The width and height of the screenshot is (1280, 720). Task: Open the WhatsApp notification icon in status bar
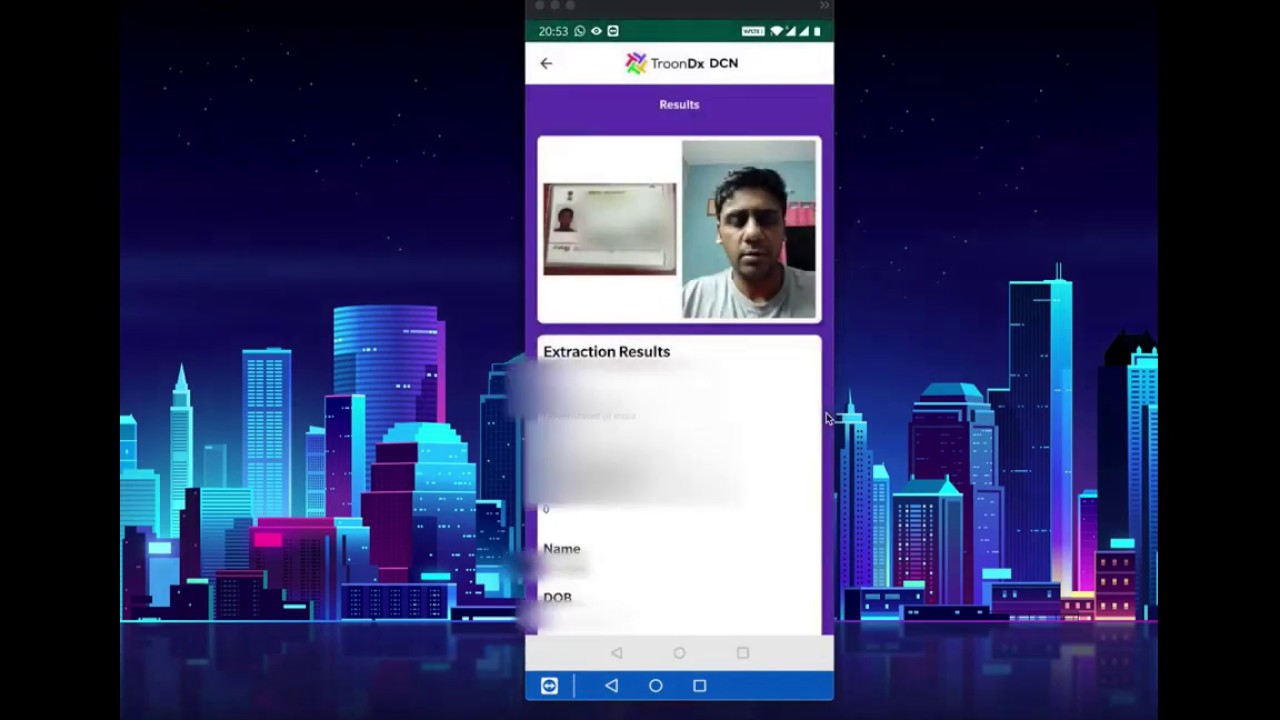click(x=579, y=31)
